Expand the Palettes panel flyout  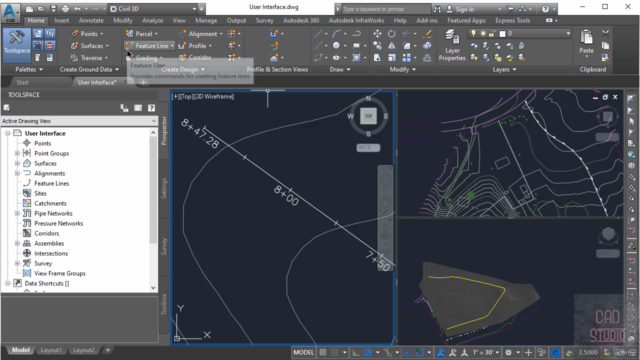[x=29, y=69]
